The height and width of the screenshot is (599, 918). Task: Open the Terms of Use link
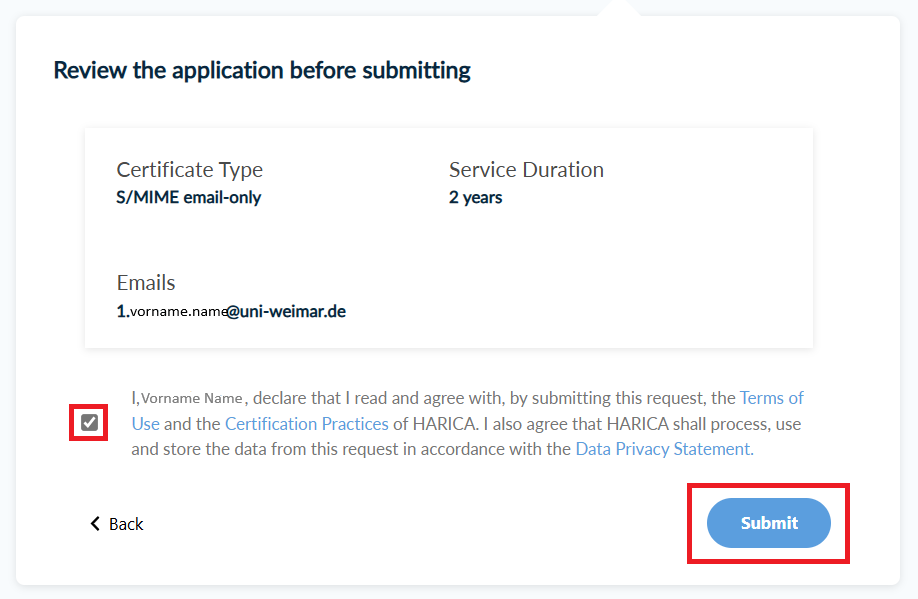771,398
